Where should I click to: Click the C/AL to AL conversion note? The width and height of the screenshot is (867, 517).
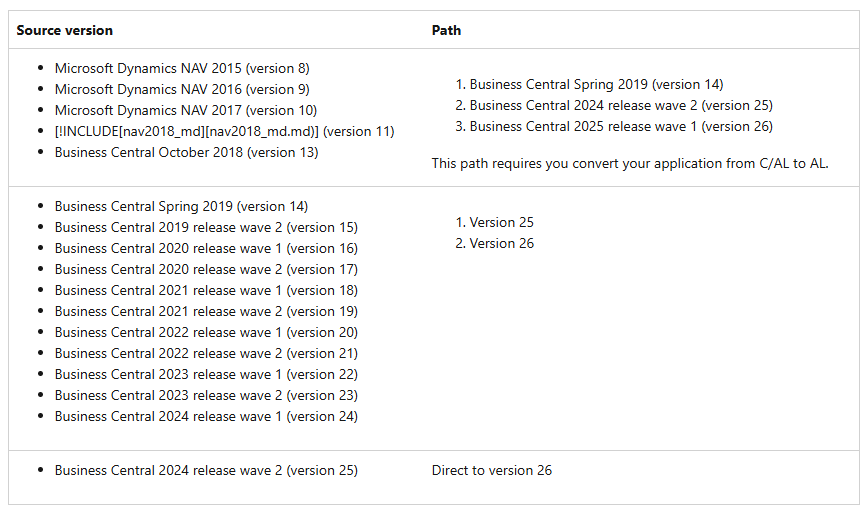point(630,162)
